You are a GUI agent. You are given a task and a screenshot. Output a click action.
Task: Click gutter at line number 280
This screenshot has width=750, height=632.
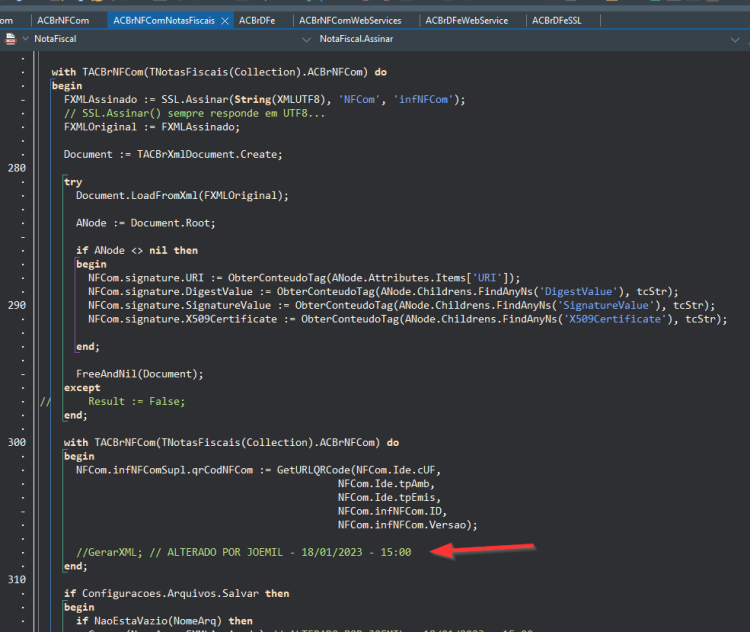(x=17, y=168)
